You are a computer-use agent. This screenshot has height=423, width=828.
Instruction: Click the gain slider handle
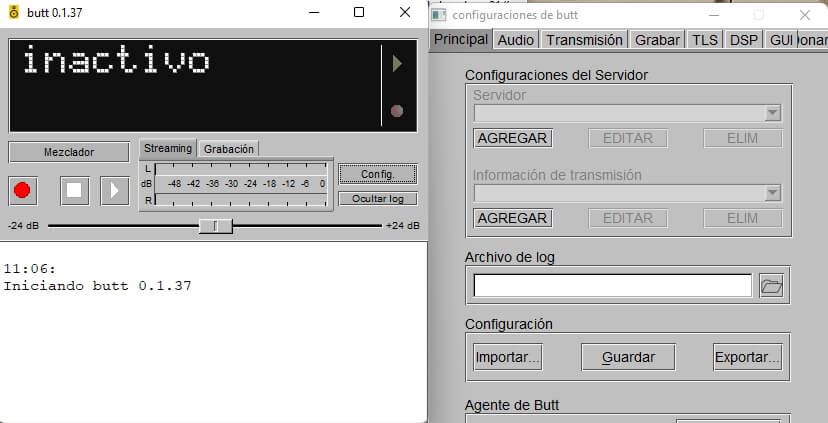[x=215, y=226]
